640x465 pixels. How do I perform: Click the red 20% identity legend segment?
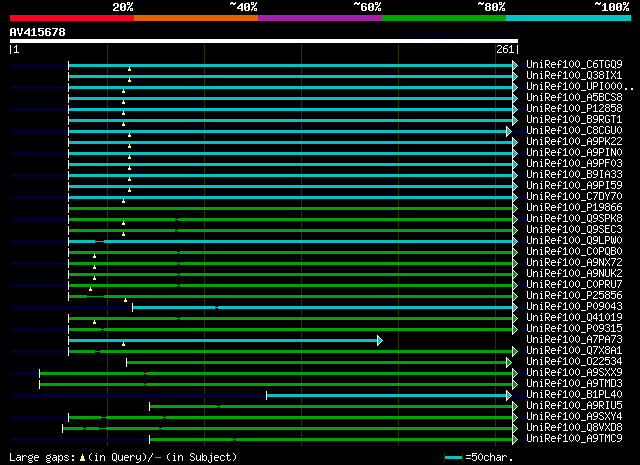[x=72, y=18]
